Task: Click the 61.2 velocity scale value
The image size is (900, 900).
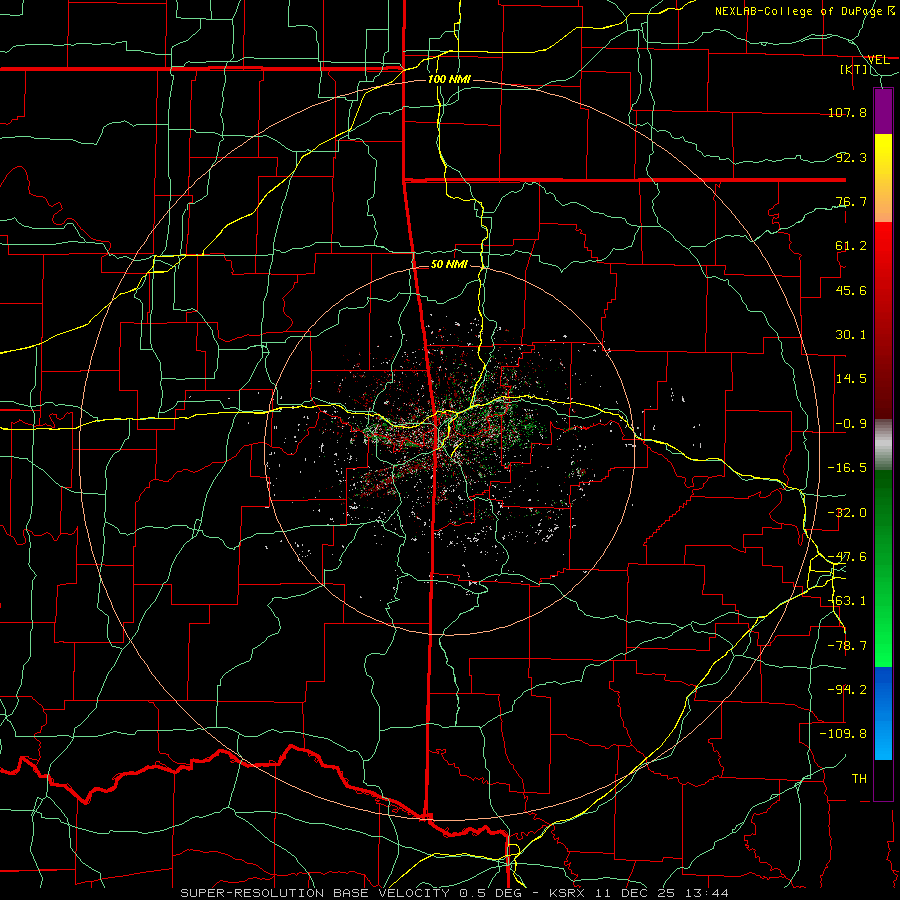Action: [851, 246]
